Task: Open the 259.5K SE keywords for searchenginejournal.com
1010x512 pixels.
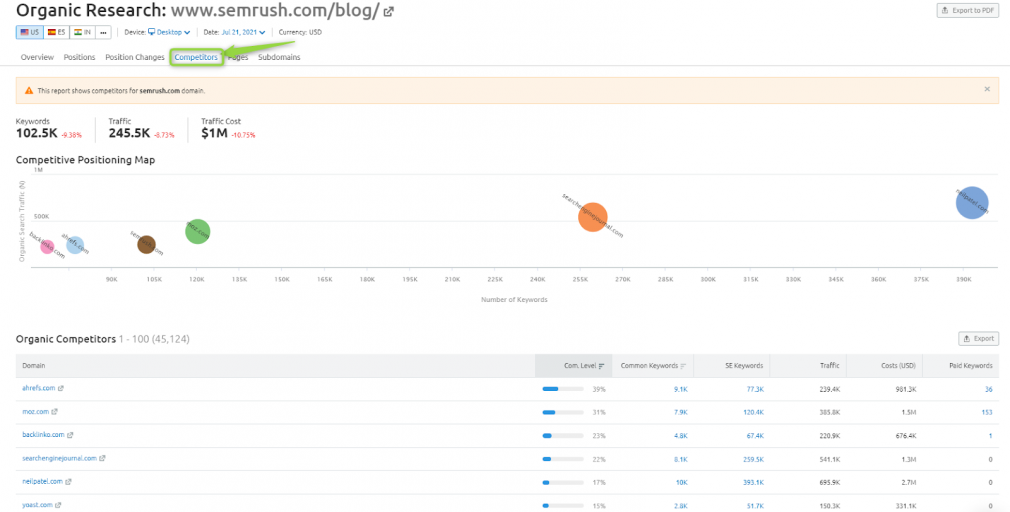Action: point(754,459)
